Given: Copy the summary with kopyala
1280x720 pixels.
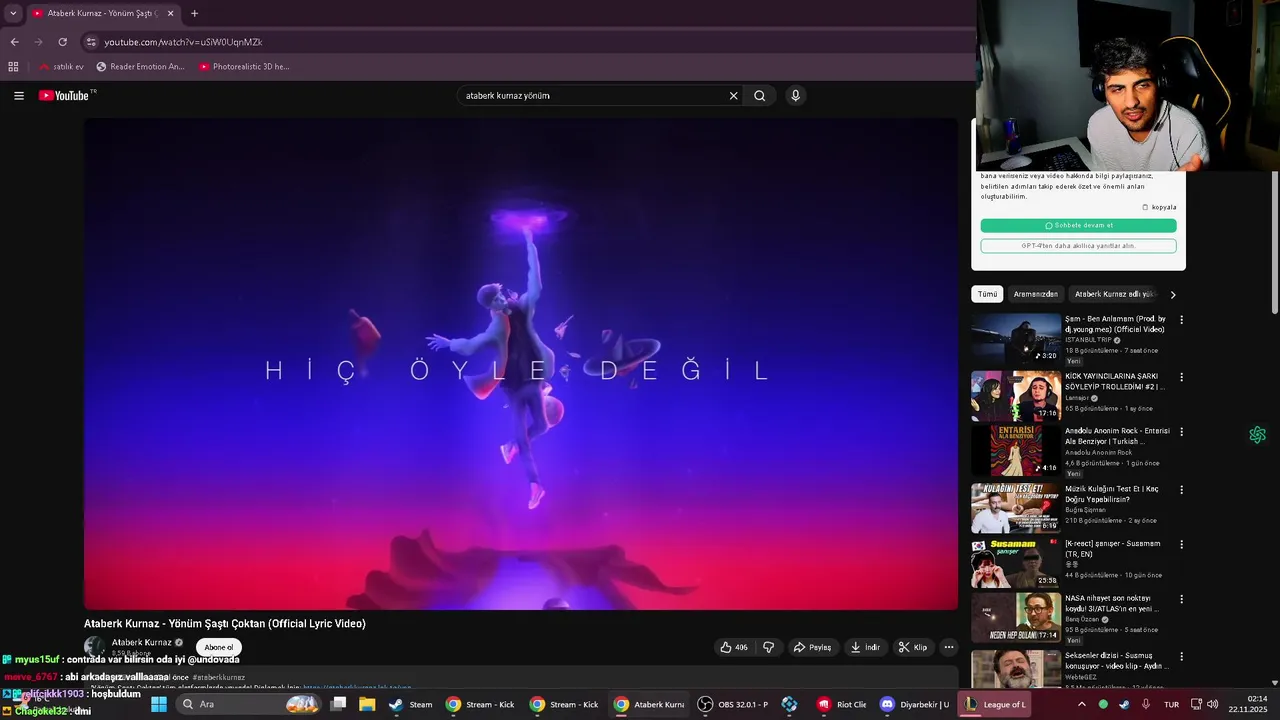Looking at the screenshot, I should 1159,207.
